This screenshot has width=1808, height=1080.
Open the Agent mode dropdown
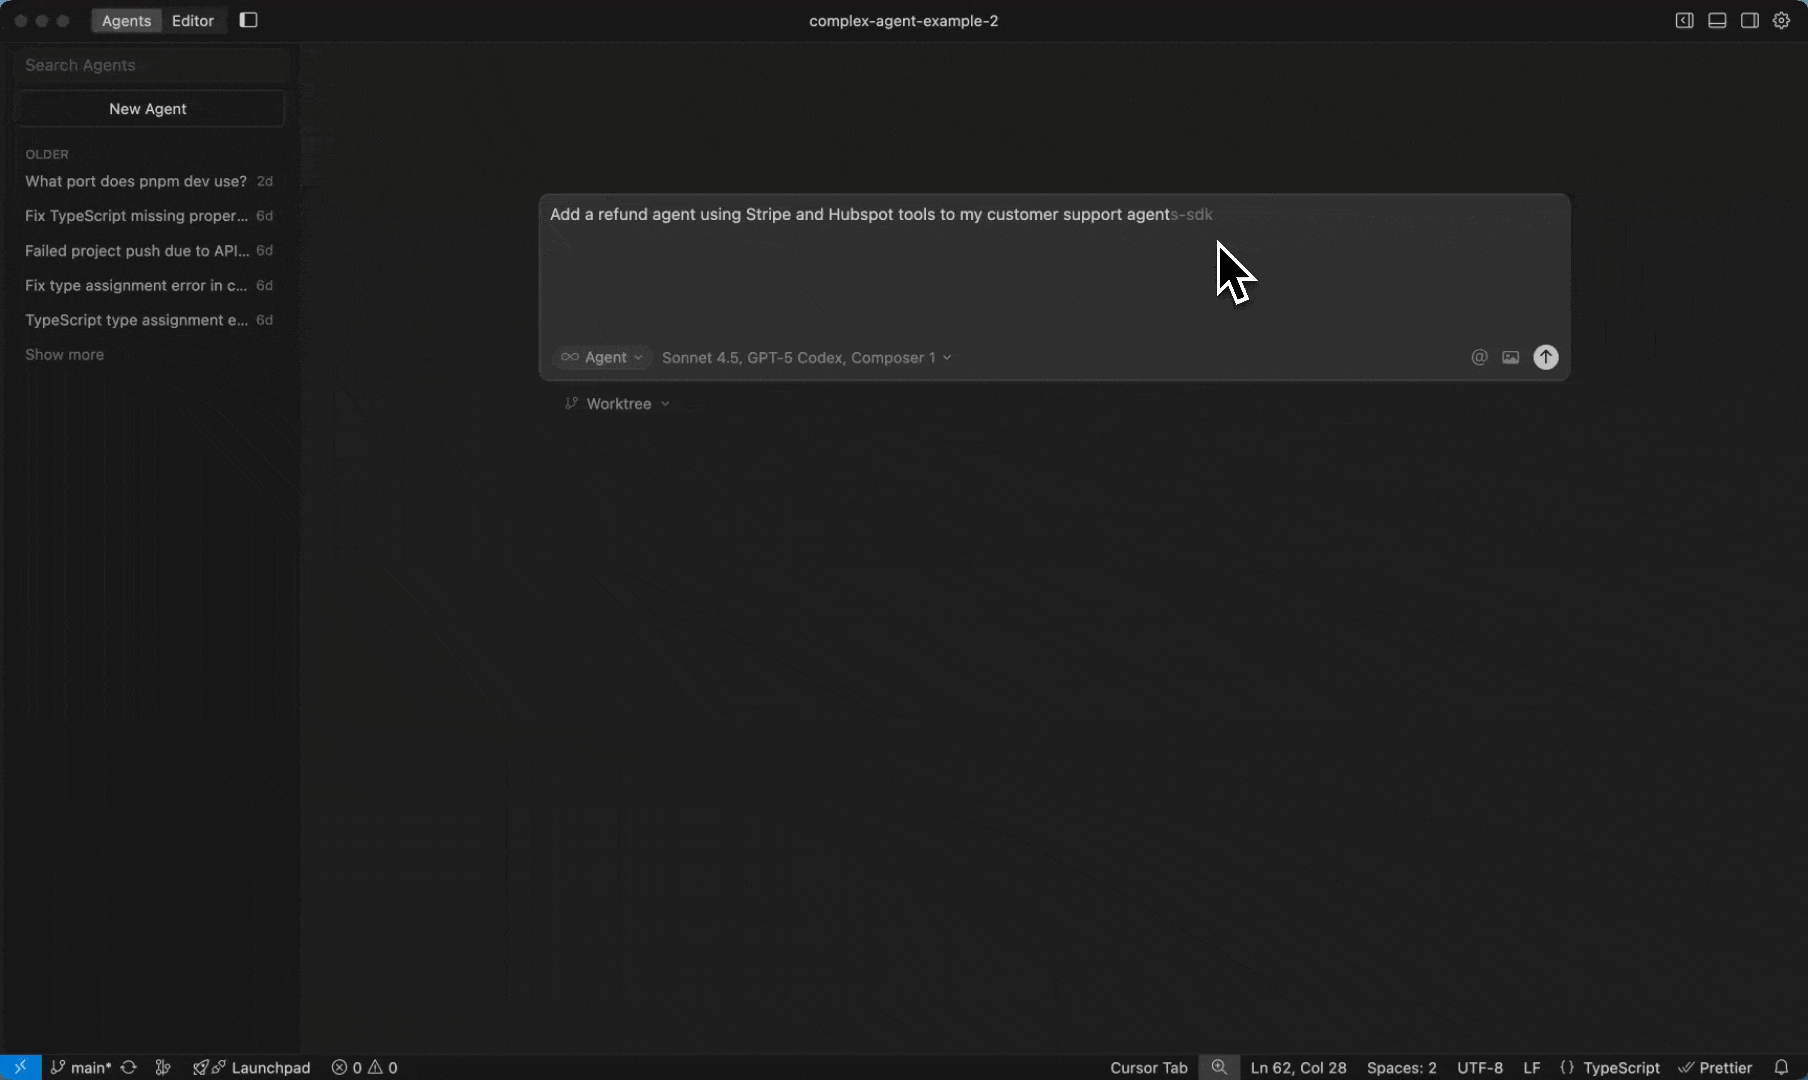click(602, 357)
